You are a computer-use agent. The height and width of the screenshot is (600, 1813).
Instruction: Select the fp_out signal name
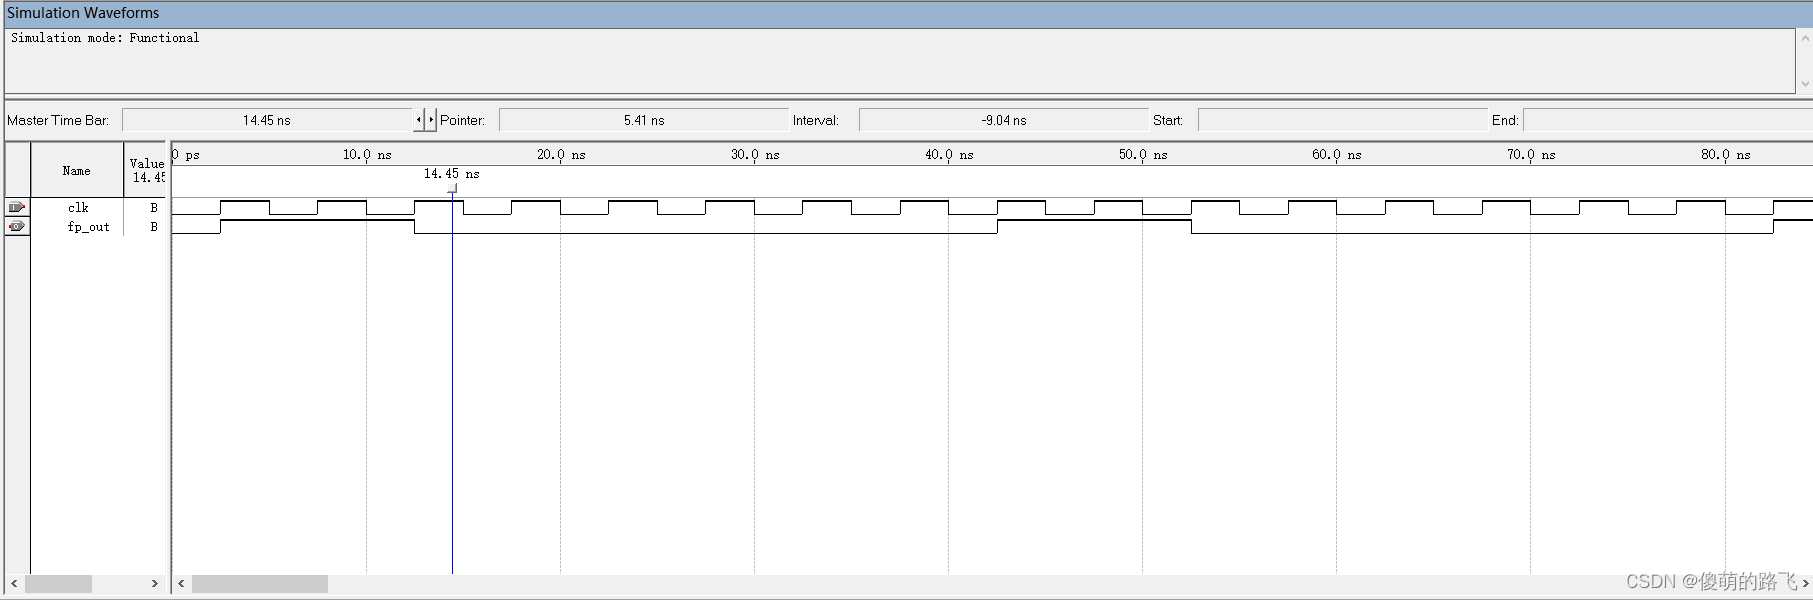coord(88,227)
